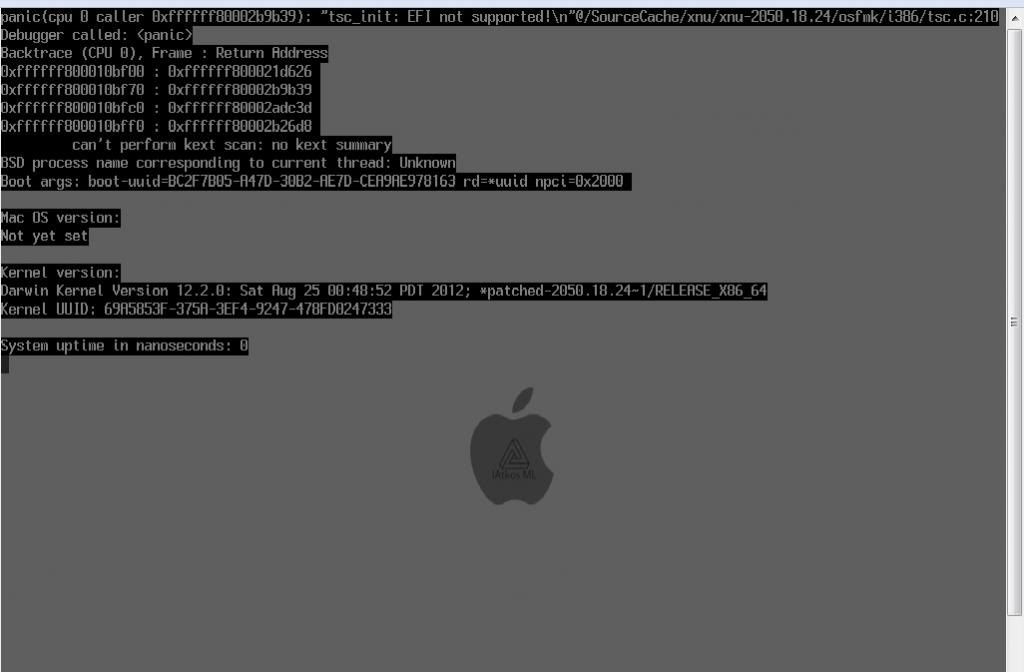Click the 'Kernel UUID: 69A5853F' line
The image size is (1024, 672).
coord(196,309)
